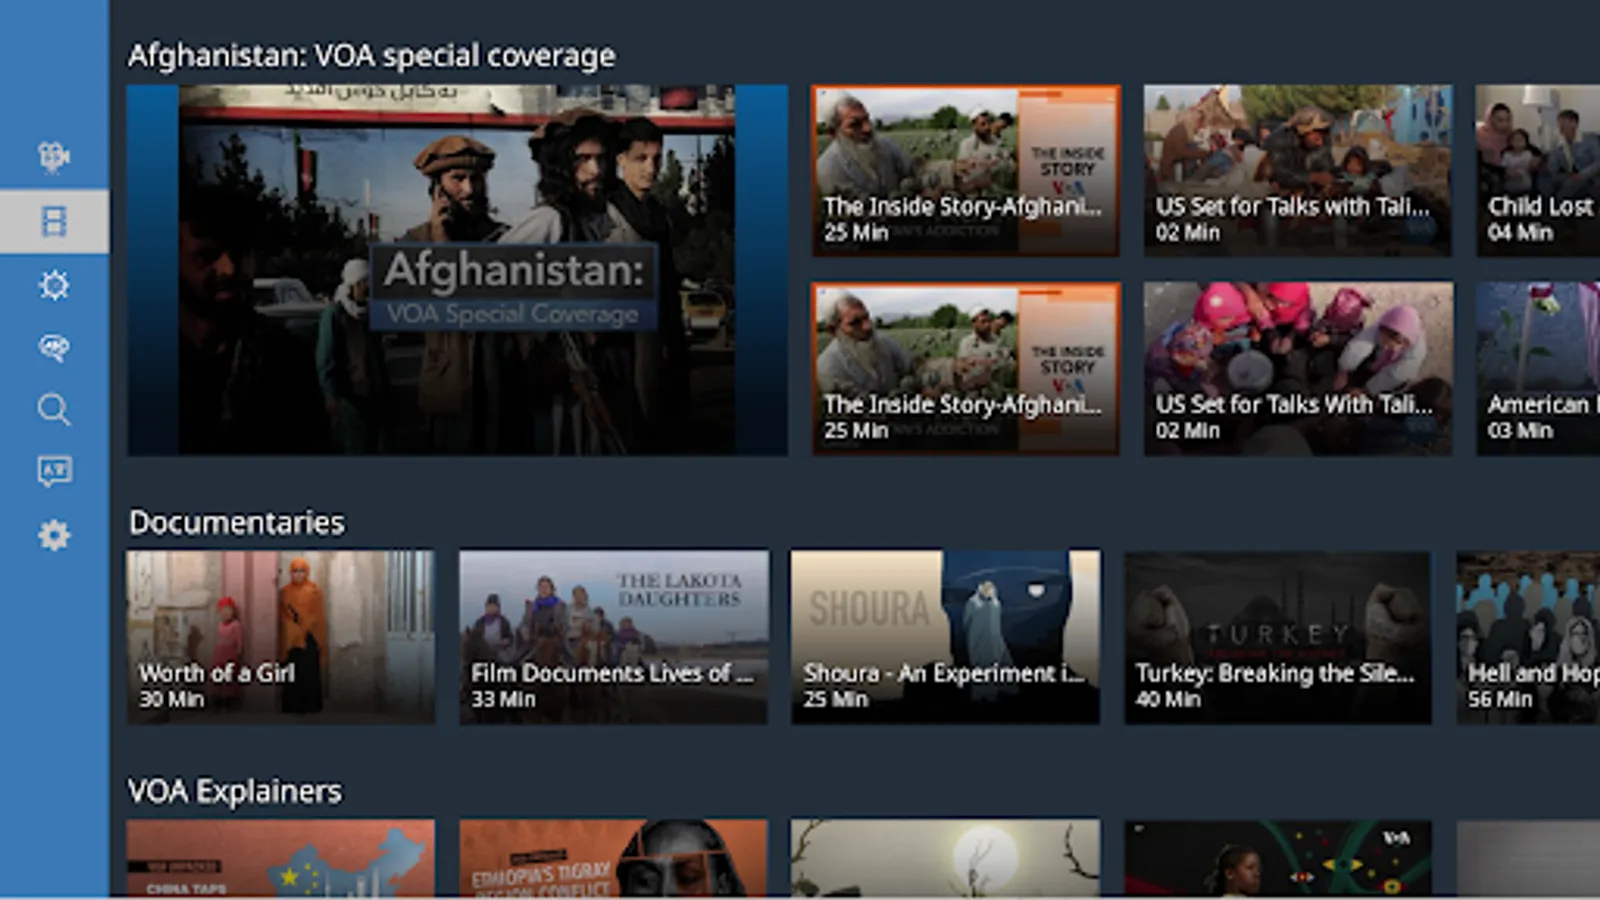
Task: Open Turkey: Breaking the Sile... documentary
Action: click(1278, 637)
